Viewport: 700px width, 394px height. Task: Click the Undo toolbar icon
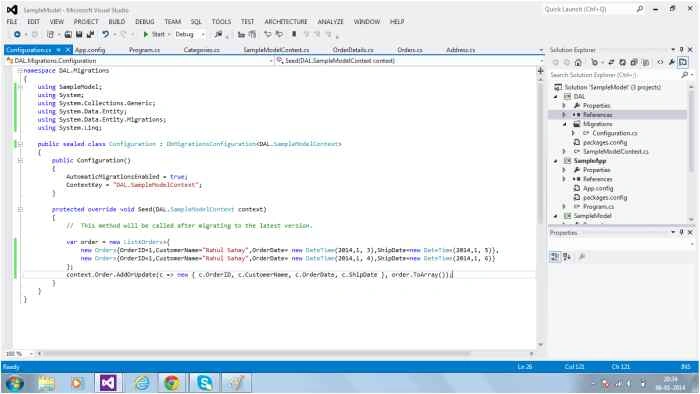105,34
